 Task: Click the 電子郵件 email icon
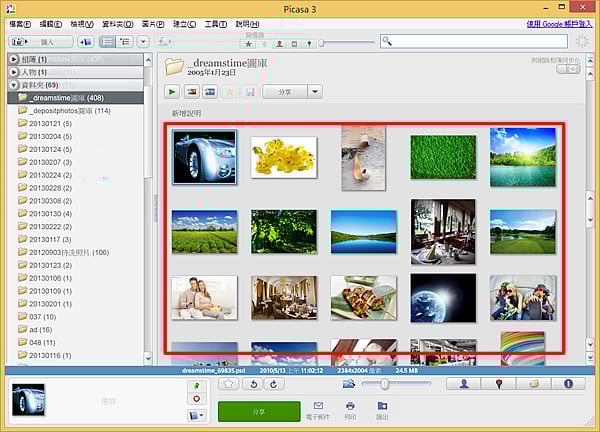coord(318,408)
